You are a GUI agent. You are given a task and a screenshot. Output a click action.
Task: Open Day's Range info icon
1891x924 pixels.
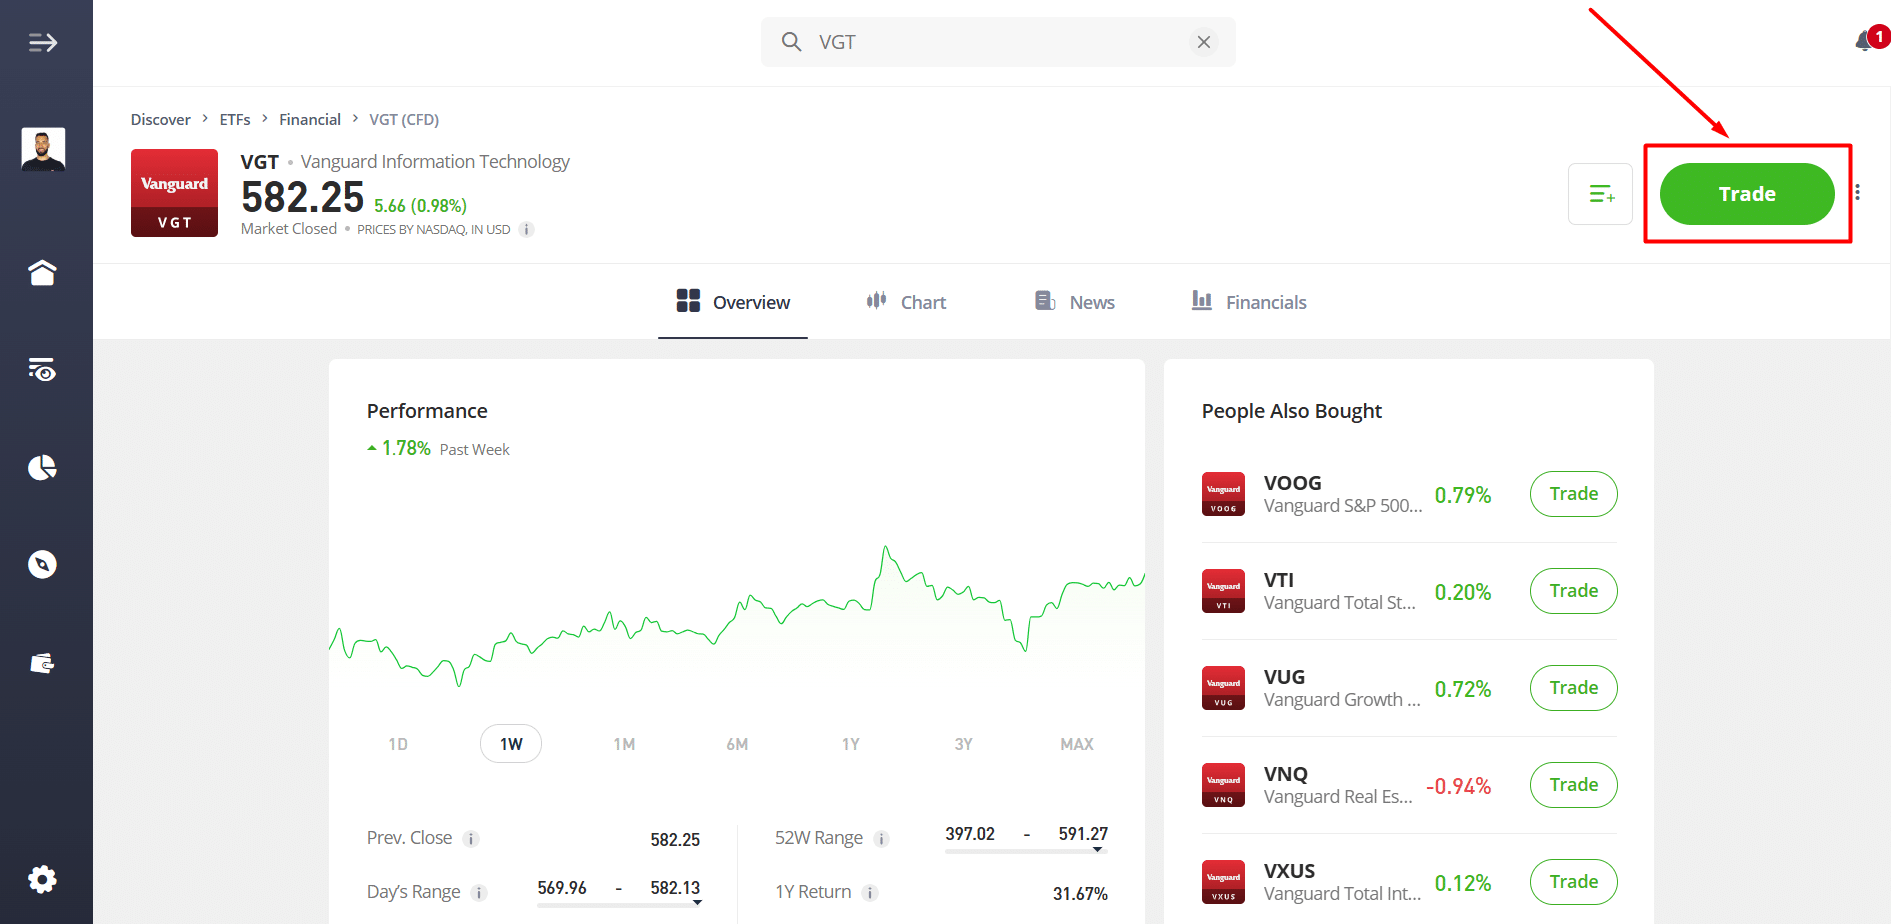(479, 893)
